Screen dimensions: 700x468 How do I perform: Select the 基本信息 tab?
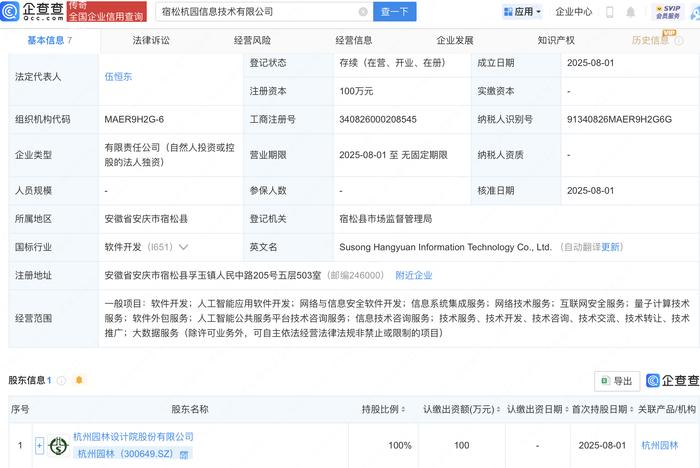pos(50,41)
